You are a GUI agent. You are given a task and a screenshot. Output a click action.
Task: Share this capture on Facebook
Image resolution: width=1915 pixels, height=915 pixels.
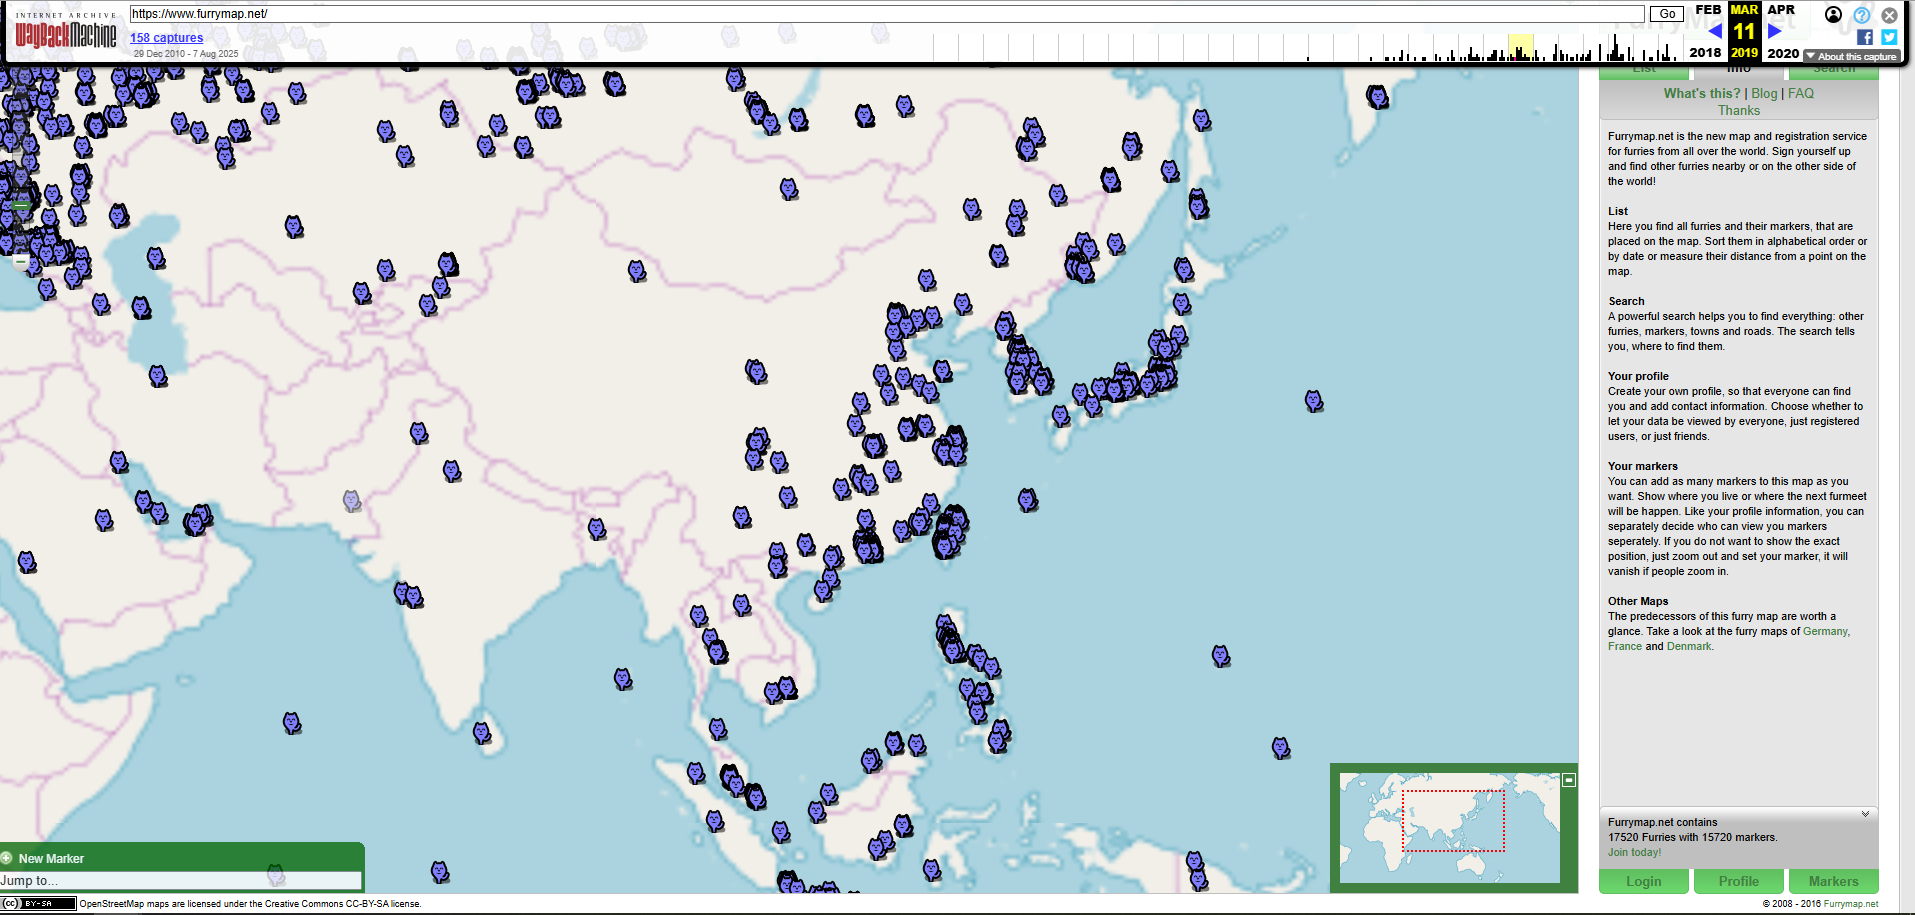pos(1865,37)
